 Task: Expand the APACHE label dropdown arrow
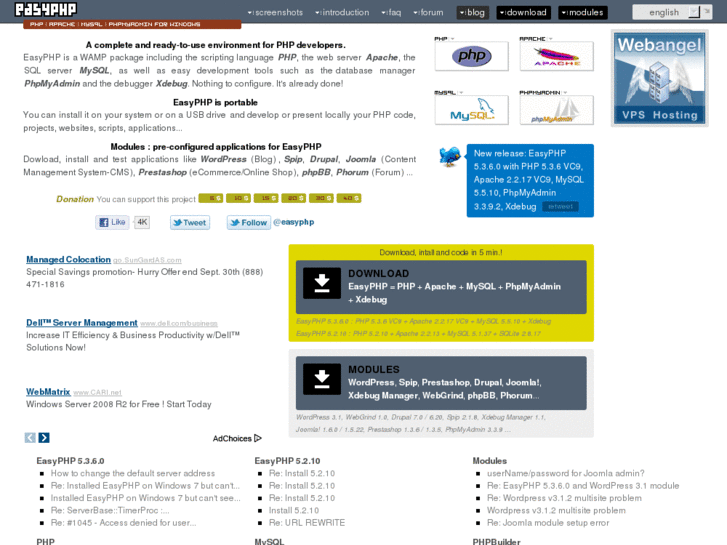click(550, 39)
